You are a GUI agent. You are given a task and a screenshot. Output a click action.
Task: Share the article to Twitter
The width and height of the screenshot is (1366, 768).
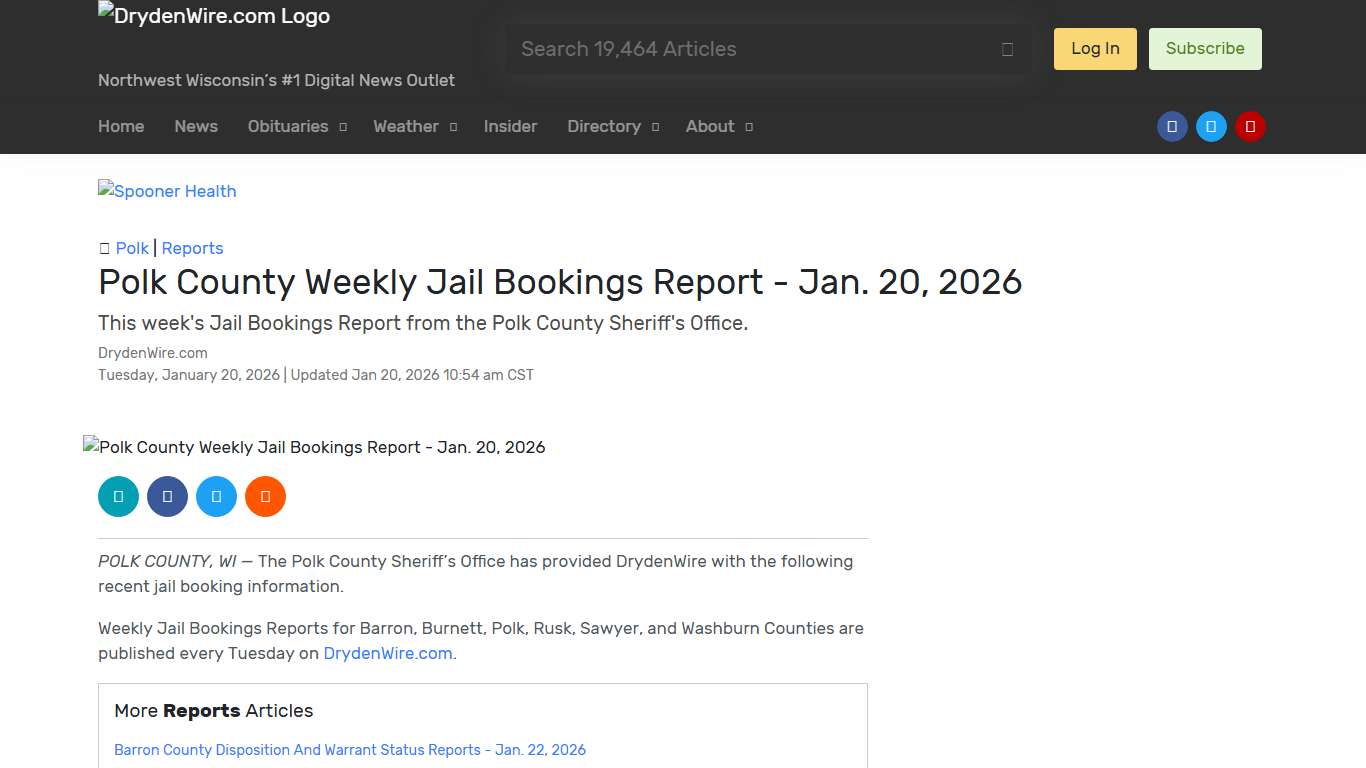(x=216, y=496)
